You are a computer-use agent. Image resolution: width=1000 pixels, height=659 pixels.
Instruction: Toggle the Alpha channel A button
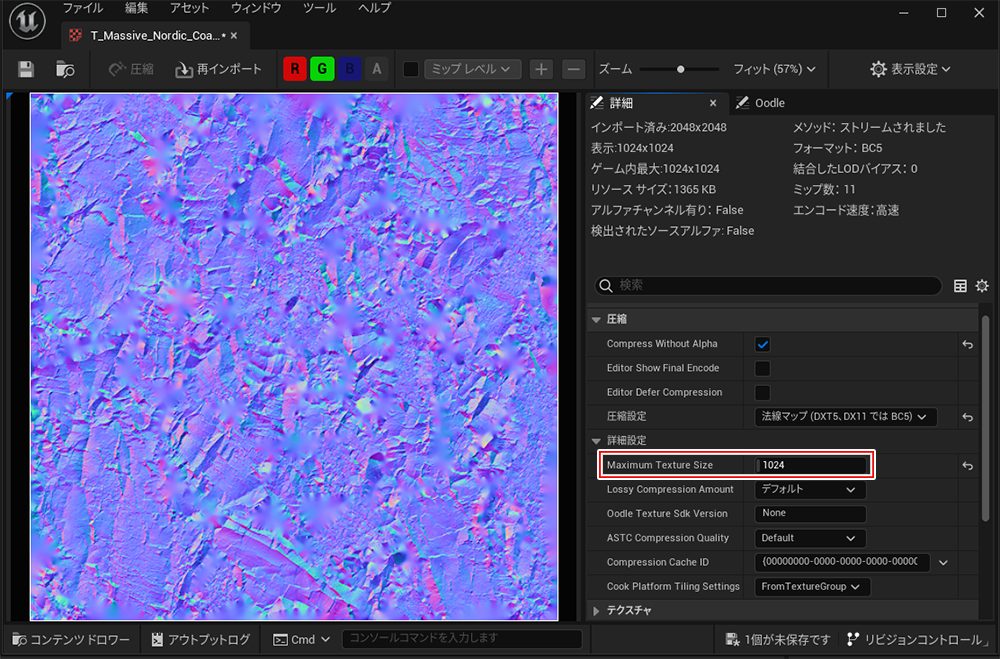pos(376,69)
